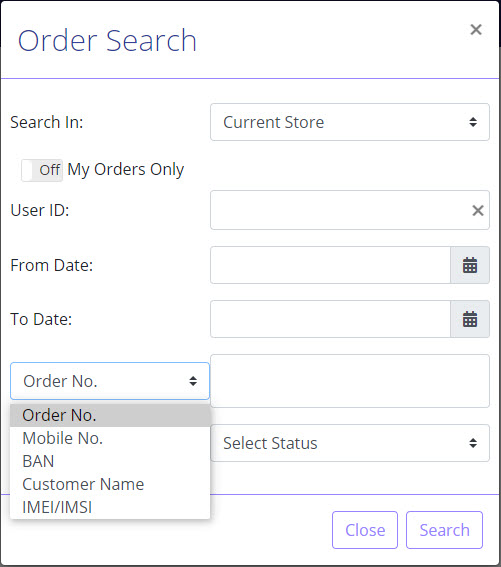Screen dimensions: 501x567
Task: Click the User ID input field
Action: (350, 210)
